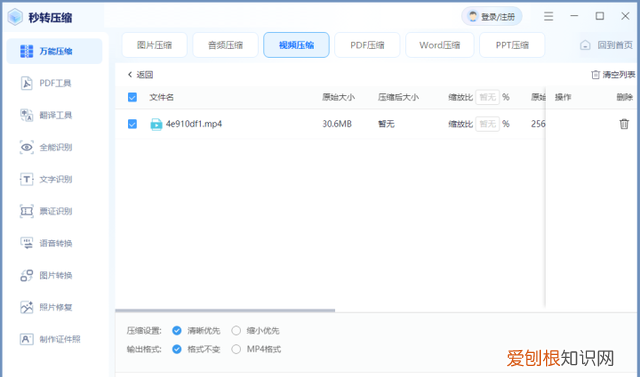The image size is (640, 377).
Task: Go back with 回到首页
Action: [607, 45]
